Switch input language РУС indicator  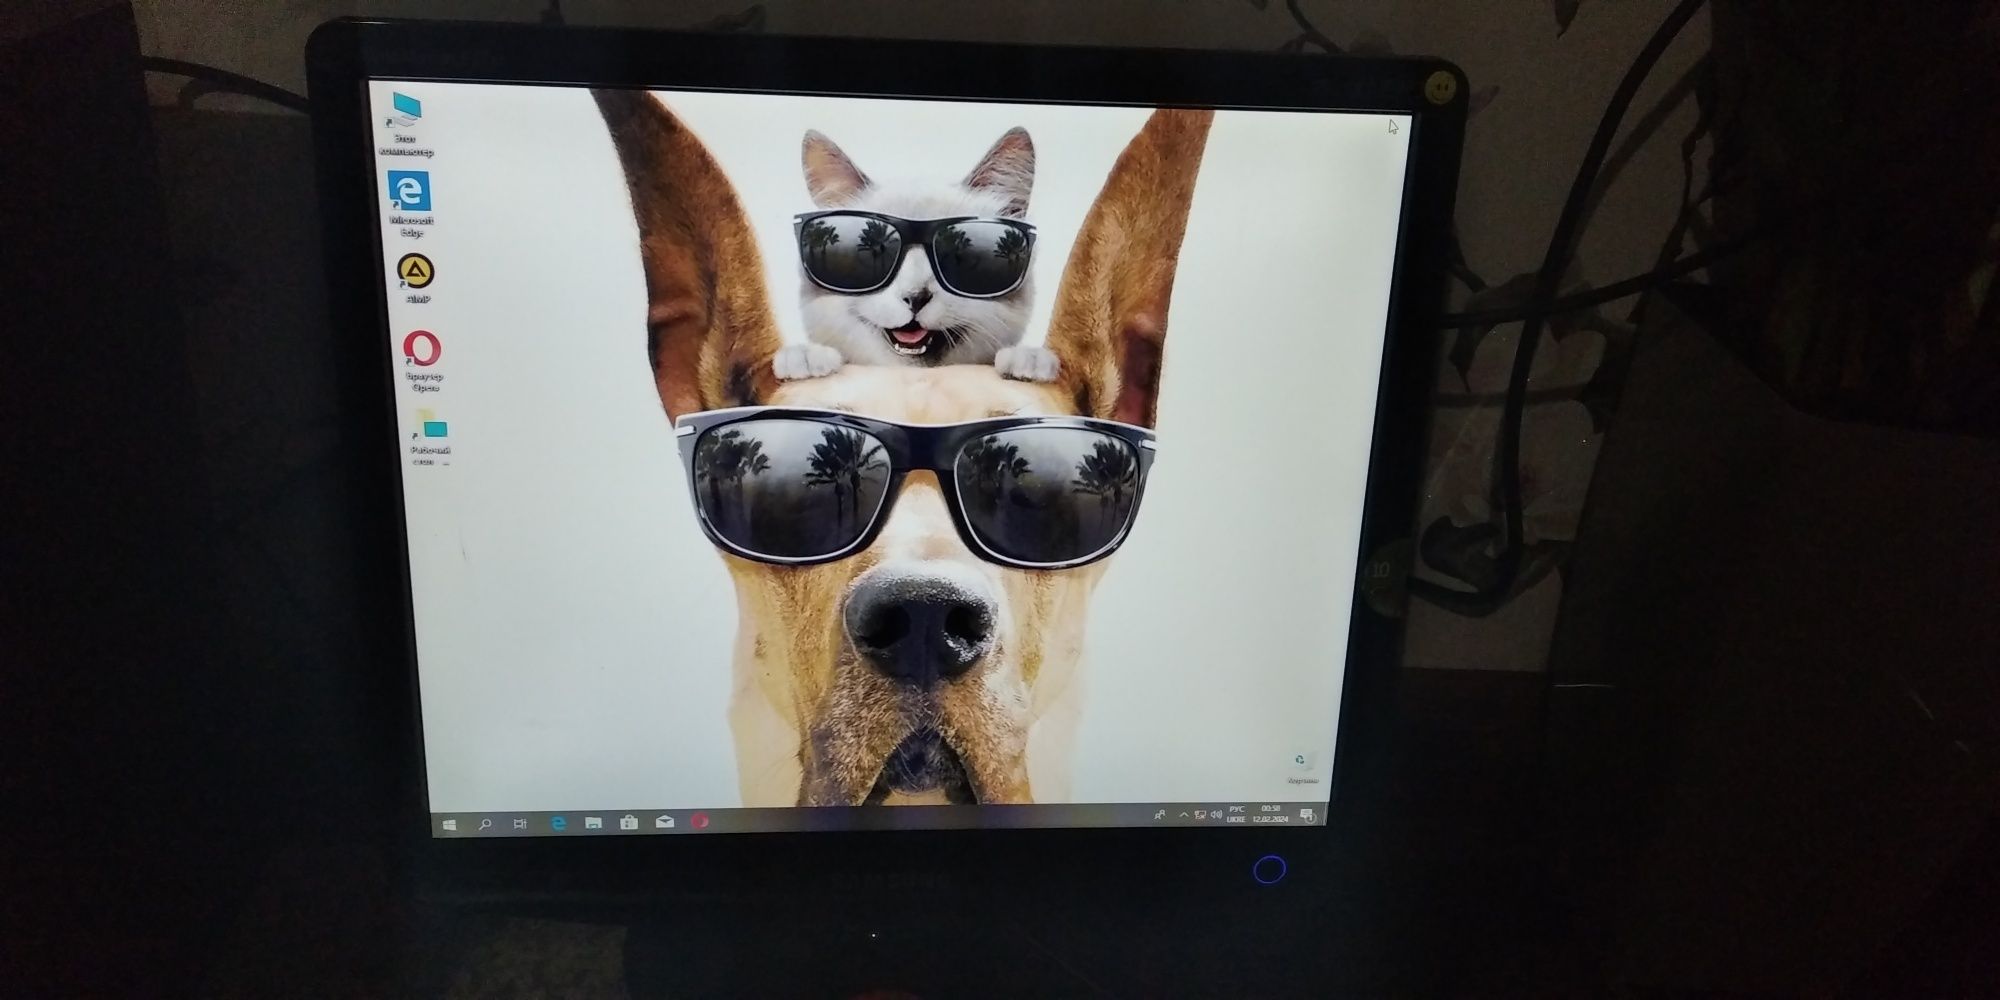click(1237, 814)
